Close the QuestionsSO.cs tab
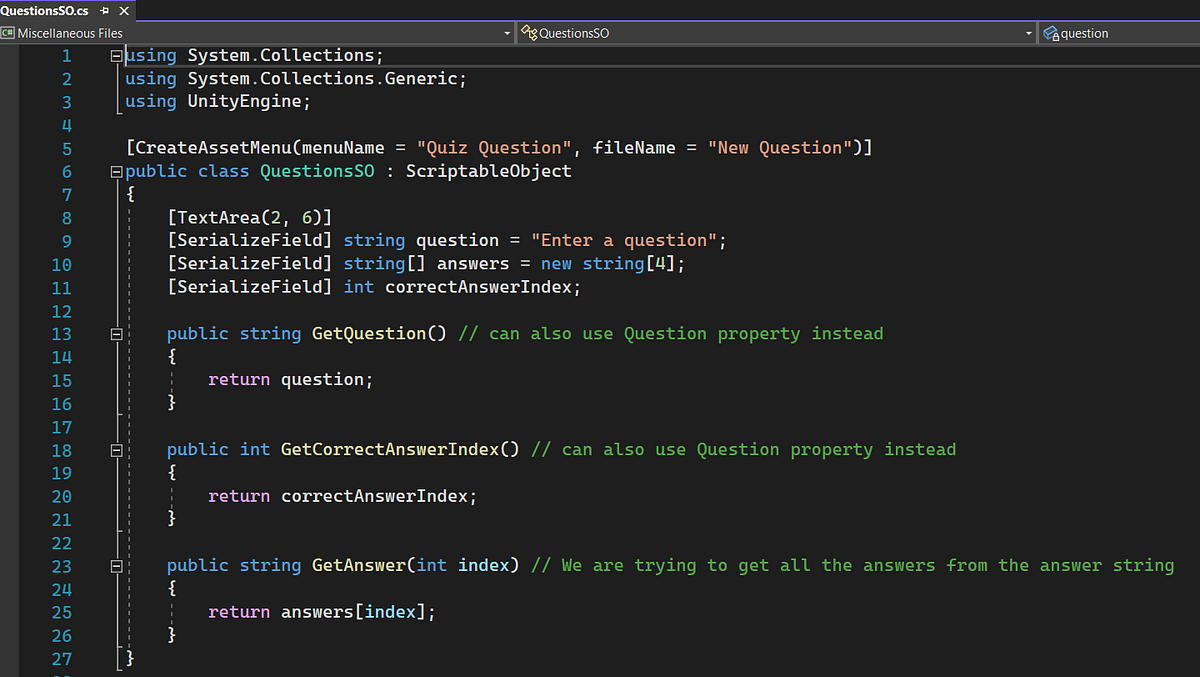The image size is (1200, 677). coord(123,12)
